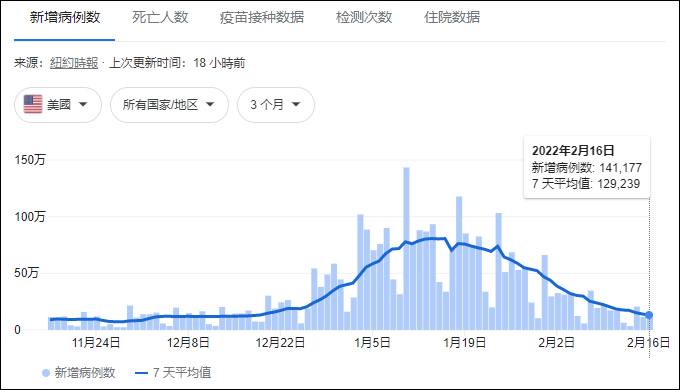Click the arrow beside 3 个月
The width and height of the screenshot is (680, 390).
[x=296, y=104]
